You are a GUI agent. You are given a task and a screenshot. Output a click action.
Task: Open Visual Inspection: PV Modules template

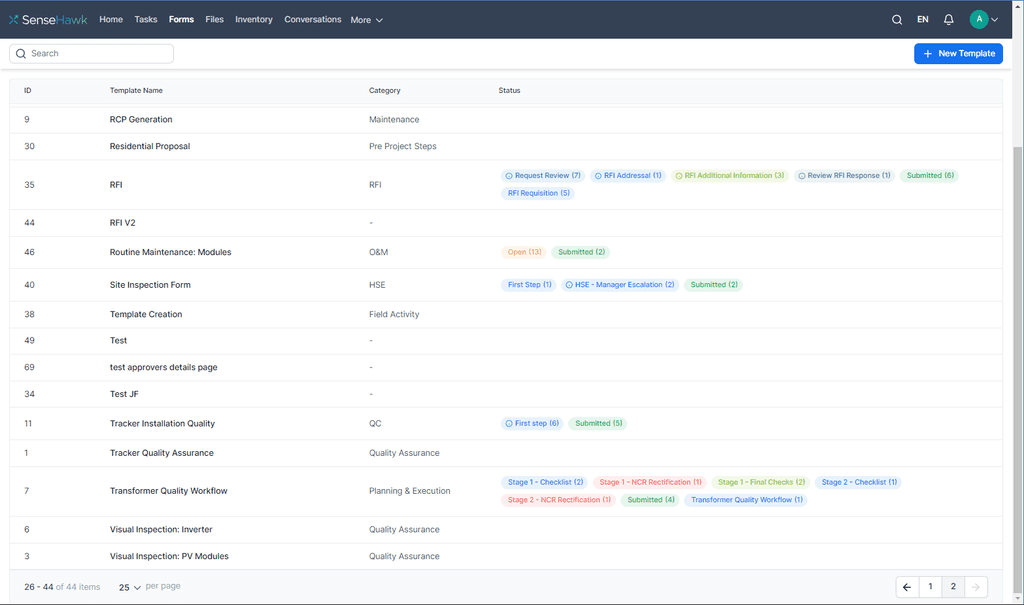tap(169, 556)
